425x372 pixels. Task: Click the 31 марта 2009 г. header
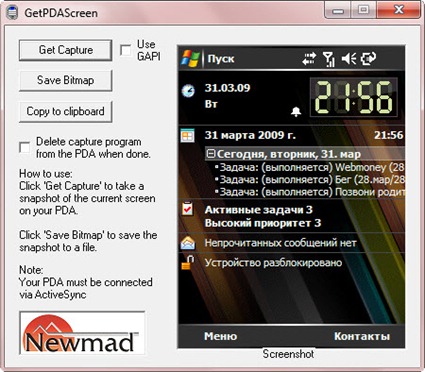tap(250, 135)
